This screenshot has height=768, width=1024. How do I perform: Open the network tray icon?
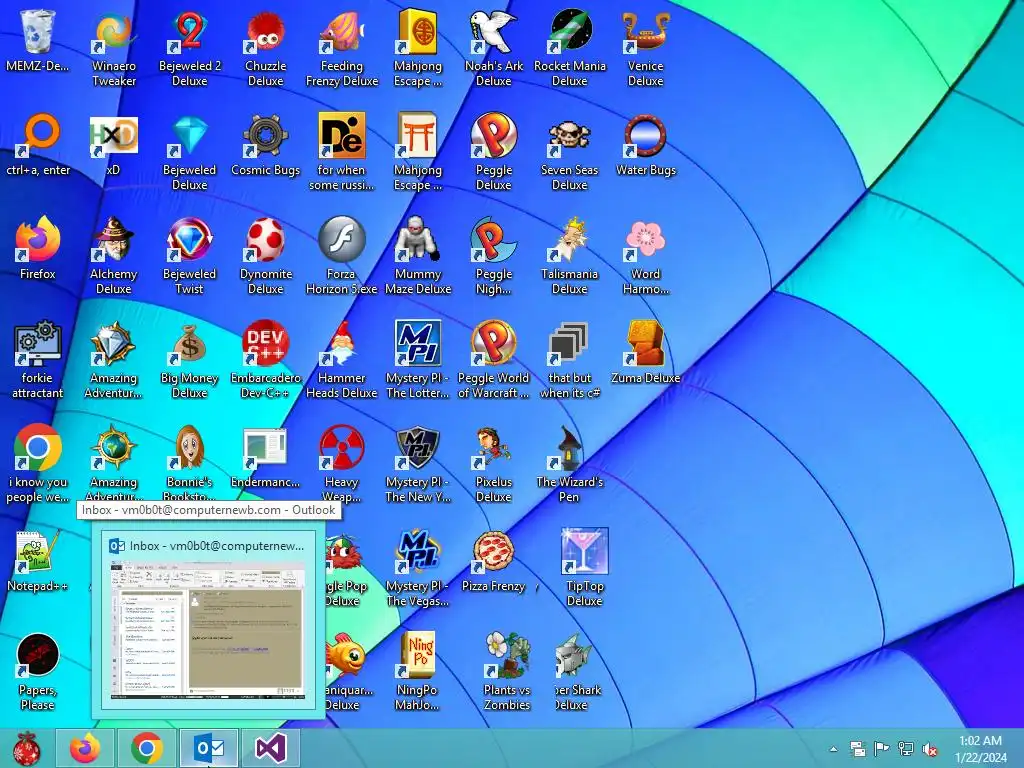pos(905,749)
